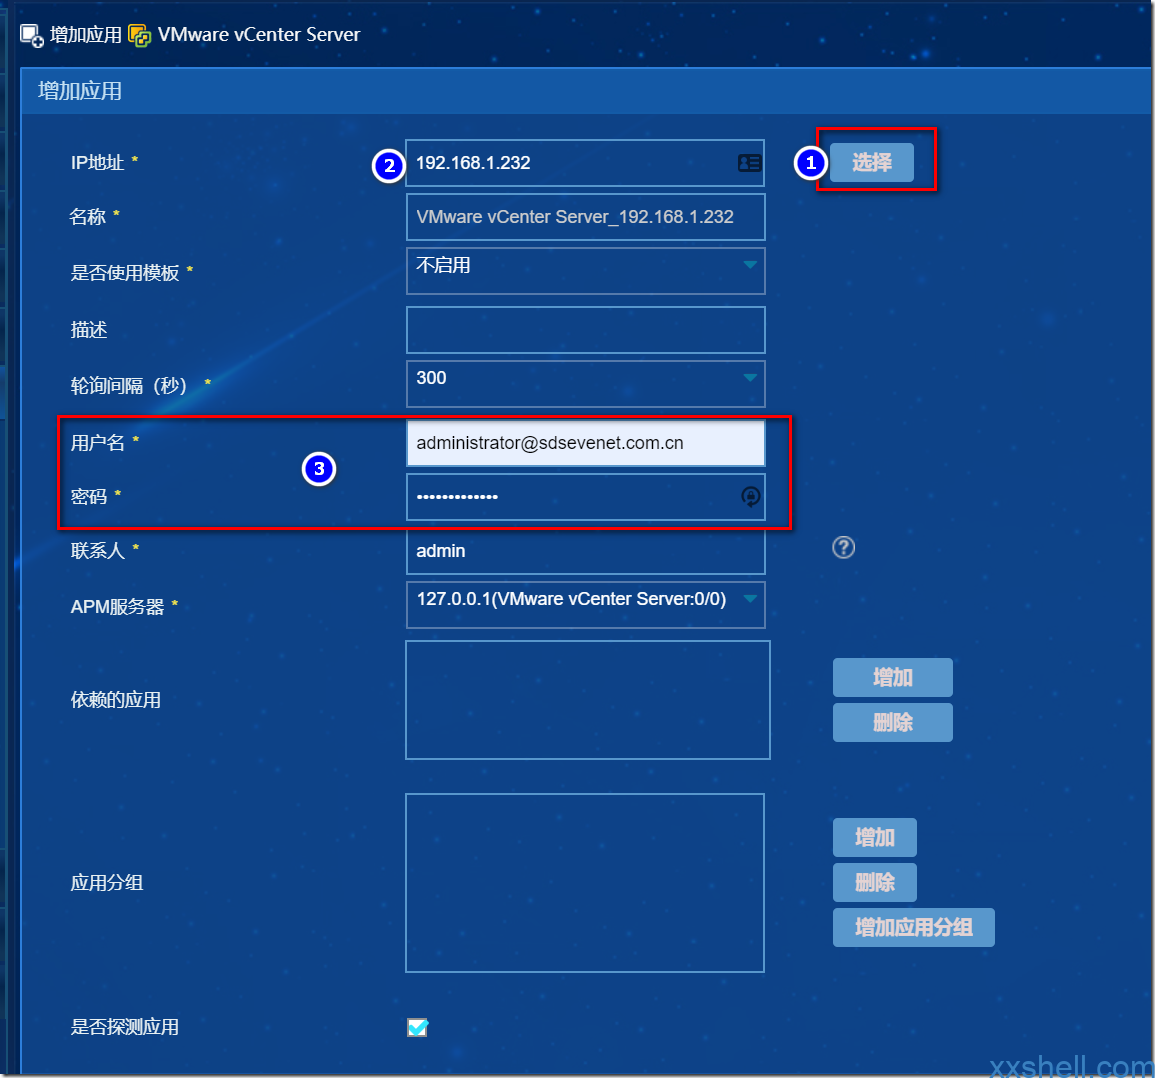Click the IP地址 input field
The width and height of the screenshot is (1155, 1078).
(585, 163)
